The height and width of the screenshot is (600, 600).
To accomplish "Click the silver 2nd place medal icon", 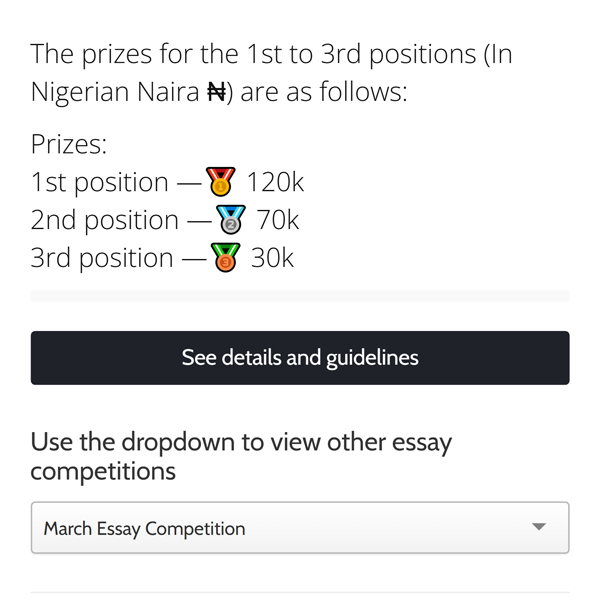I will [230, 220].
